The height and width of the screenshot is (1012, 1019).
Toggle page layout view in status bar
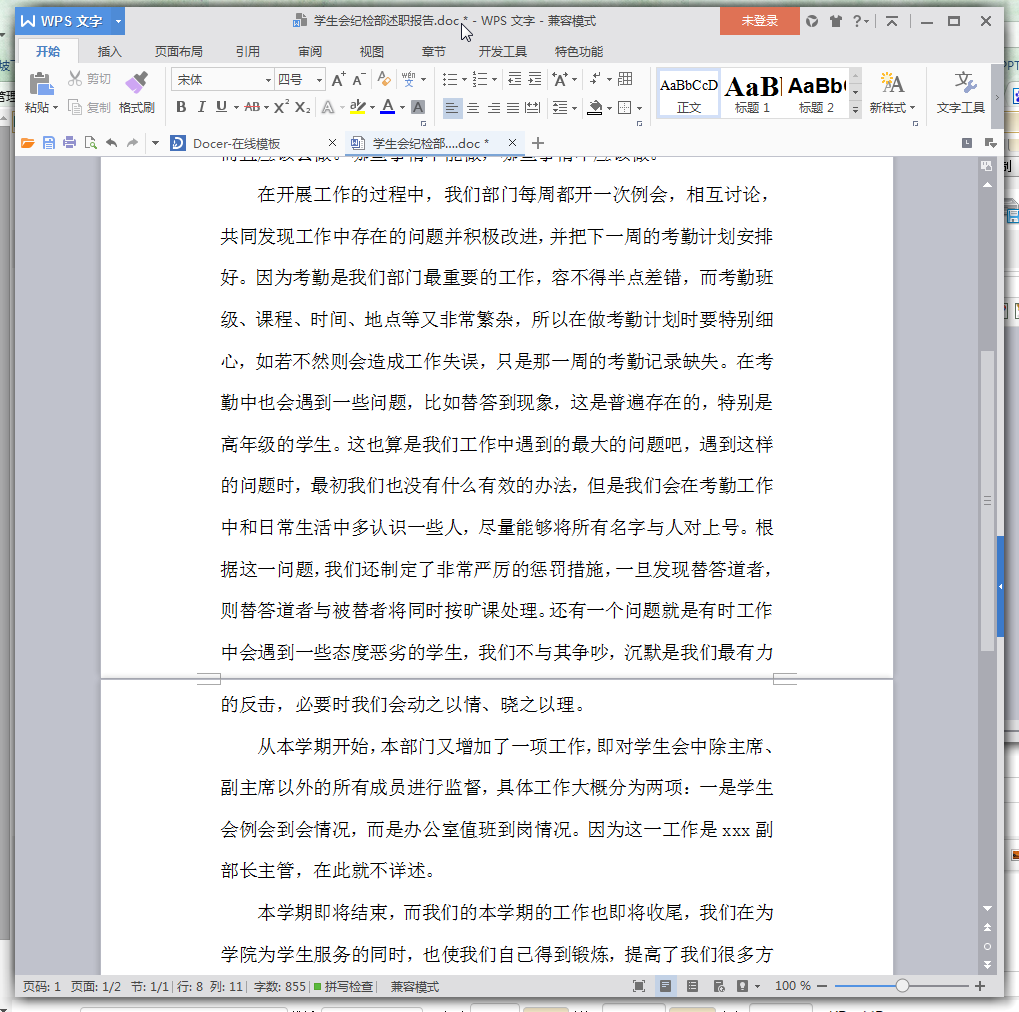[x=665, y=986]
